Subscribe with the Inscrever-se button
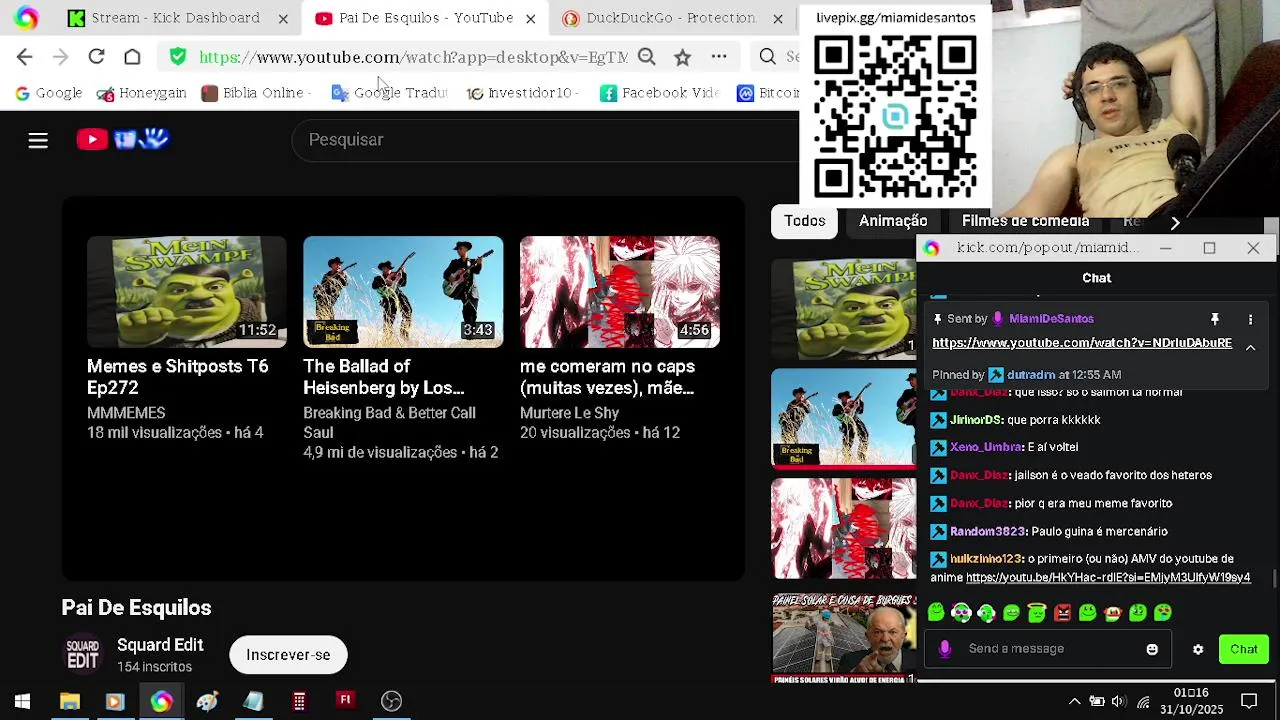The height and width of the screenshot is (720, 1280). pos(288,655)
